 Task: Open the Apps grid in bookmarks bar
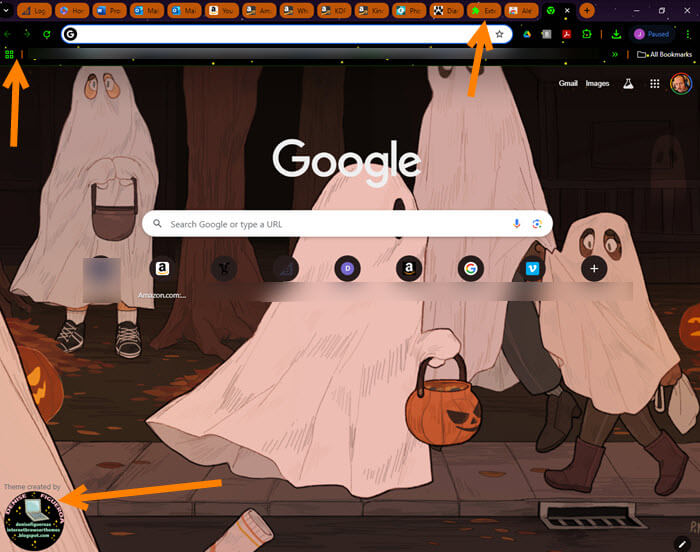coord(9,54)
